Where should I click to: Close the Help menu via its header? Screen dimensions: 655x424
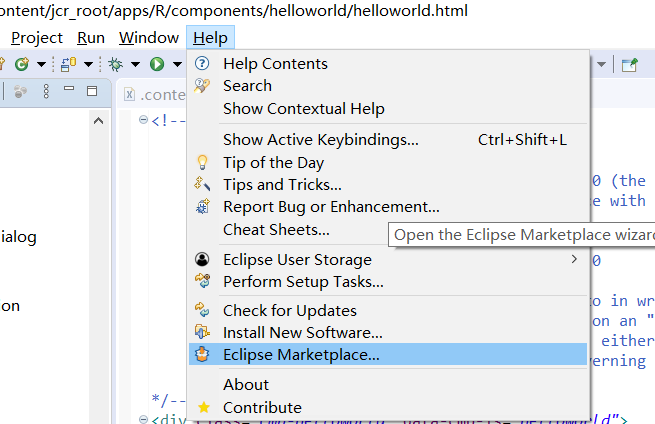[x=210, y=38]
